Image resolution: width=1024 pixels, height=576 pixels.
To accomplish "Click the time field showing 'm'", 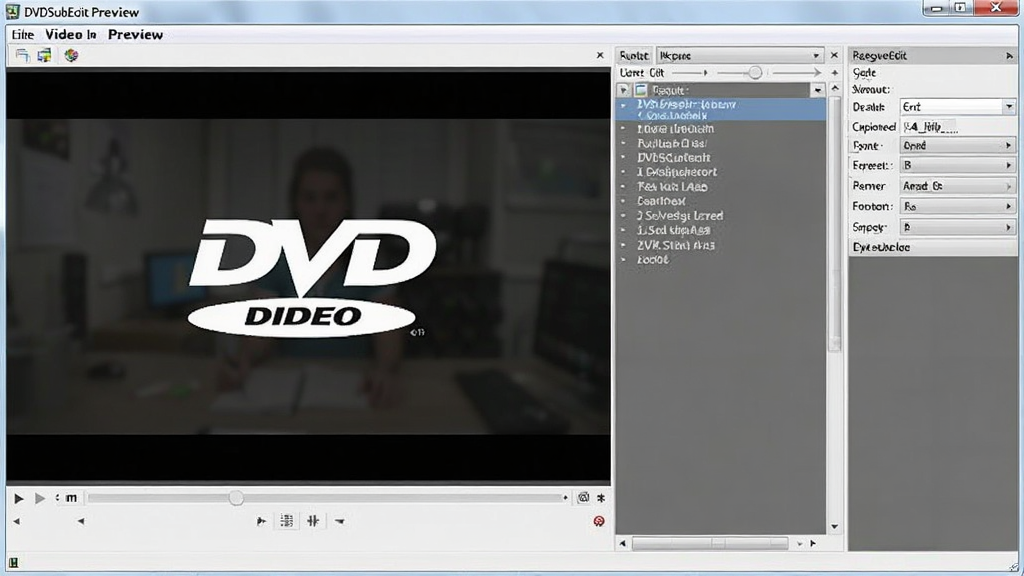I will click(71, 498).
